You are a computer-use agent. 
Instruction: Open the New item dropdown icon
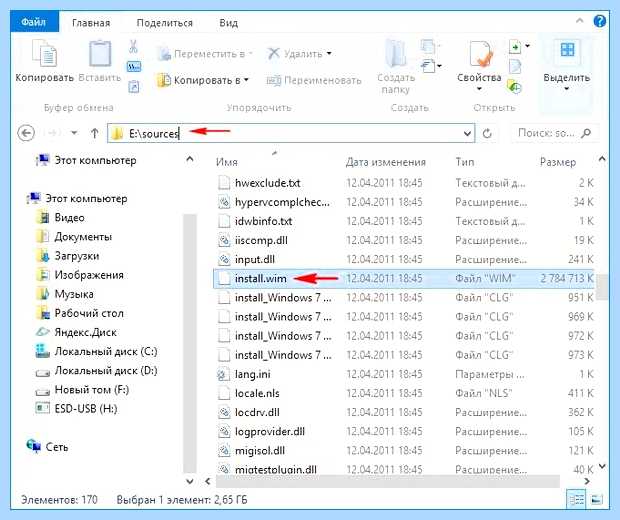tap(430, 47)
